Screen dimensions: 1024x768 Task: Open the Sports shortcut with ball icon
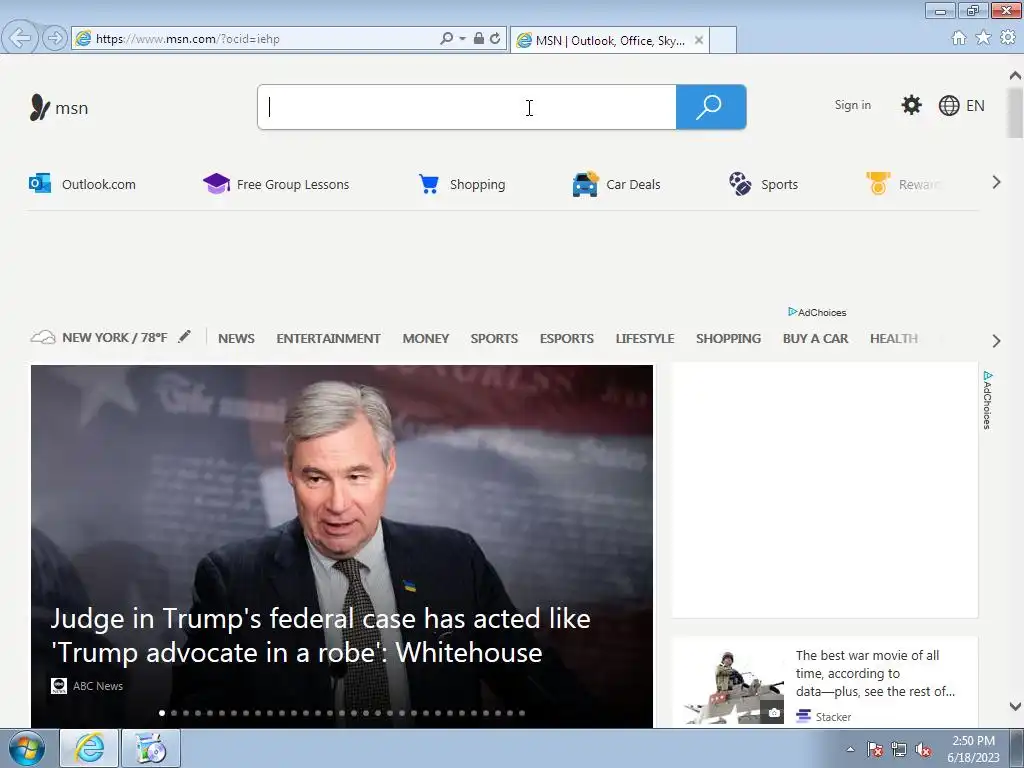pyautogui.click(x=763, y=184)
